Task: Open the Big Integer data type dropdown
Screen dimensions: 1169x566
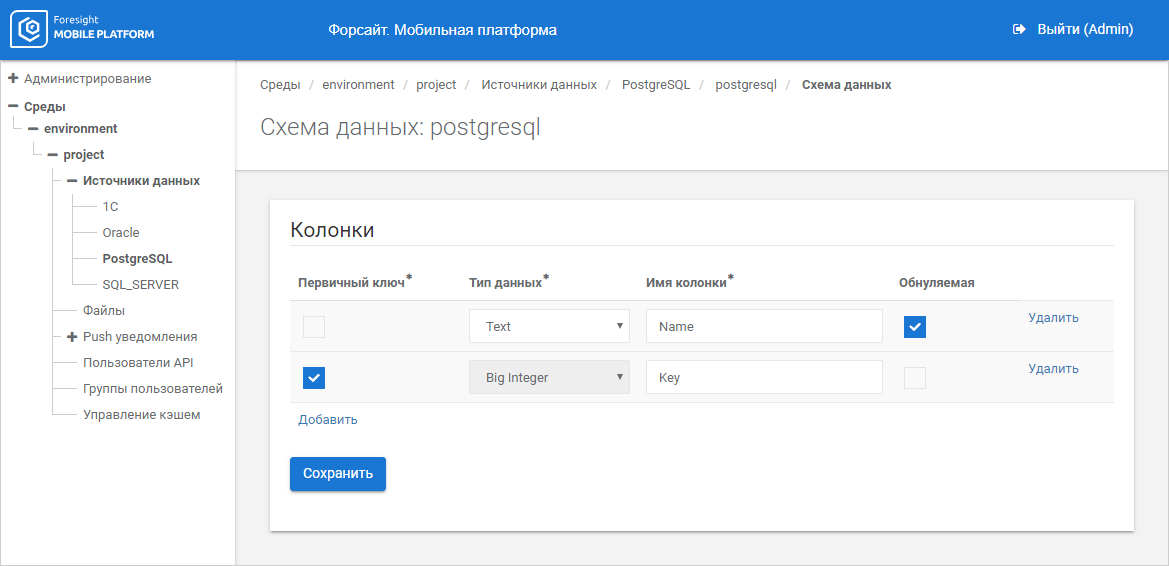Action: (x=549, y=377)
